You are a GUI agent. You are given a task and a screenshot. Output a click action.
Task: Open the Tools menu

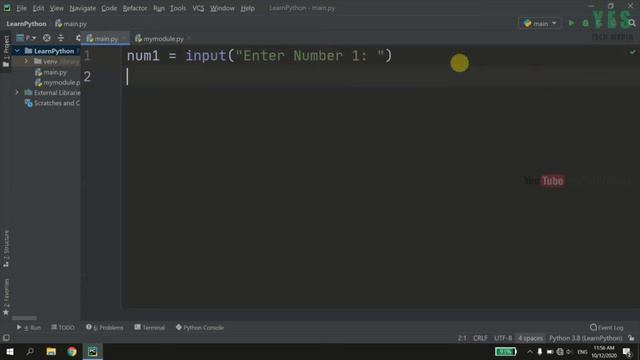click(178, 8)
